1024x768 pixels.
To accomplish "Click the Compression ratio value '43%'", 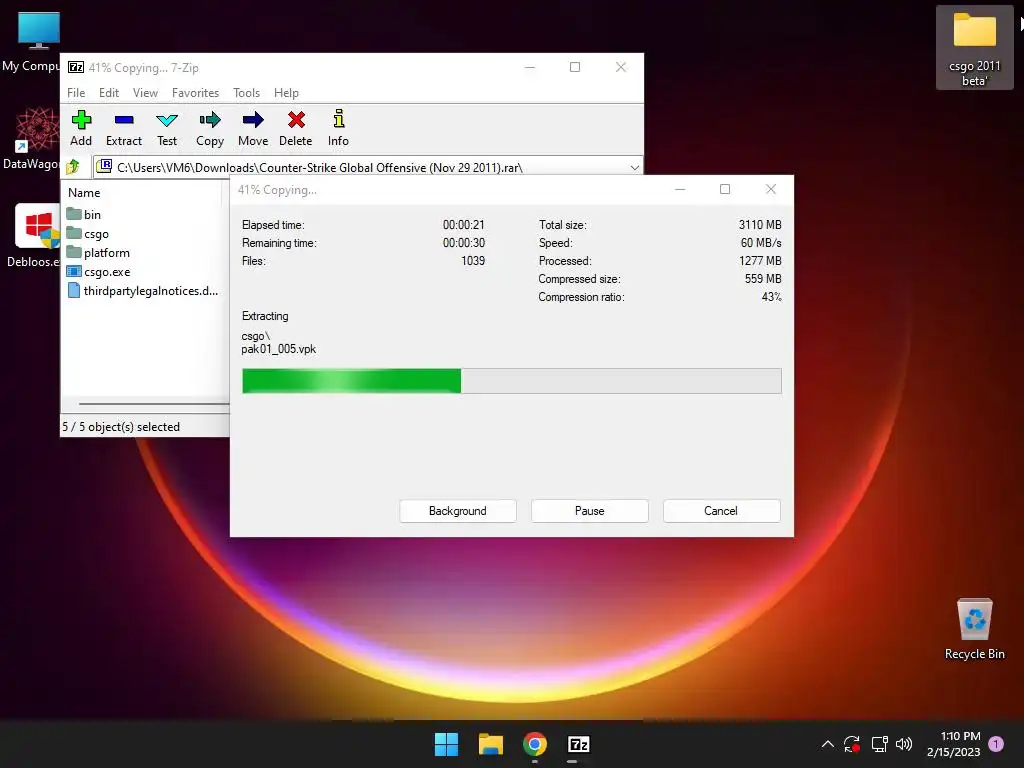I will tap(771, 296).
